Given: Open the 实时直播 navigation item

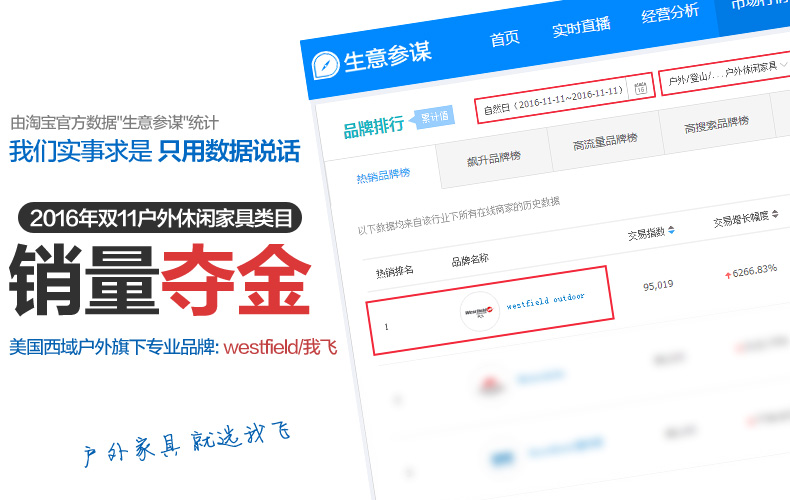Looking at the screenshot, I should [581, 26].
